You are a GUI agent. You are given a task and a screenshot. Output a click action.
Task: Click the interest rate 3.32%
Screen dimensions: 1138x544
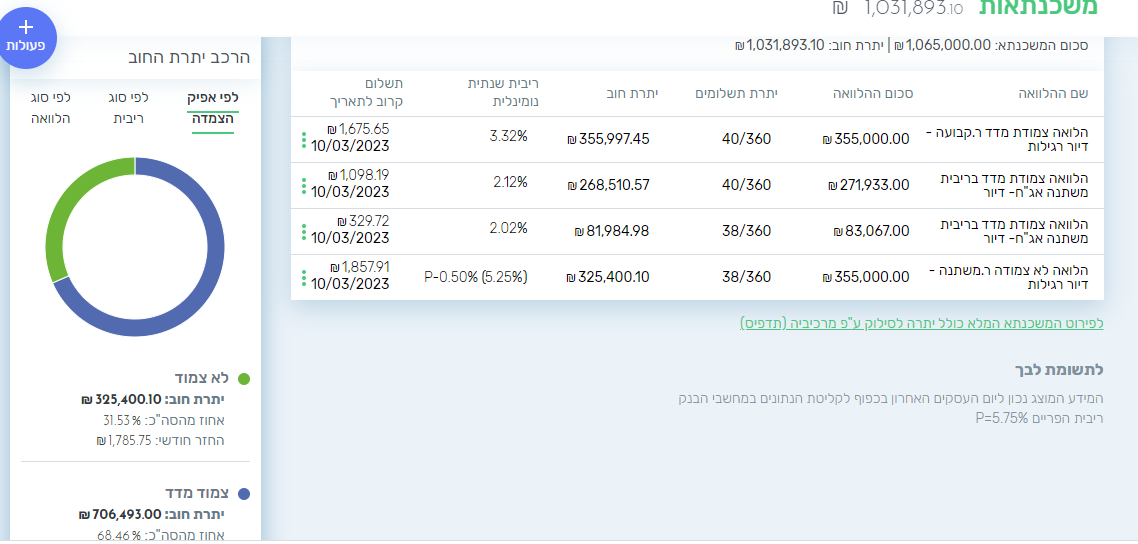[x=508, y=136]
